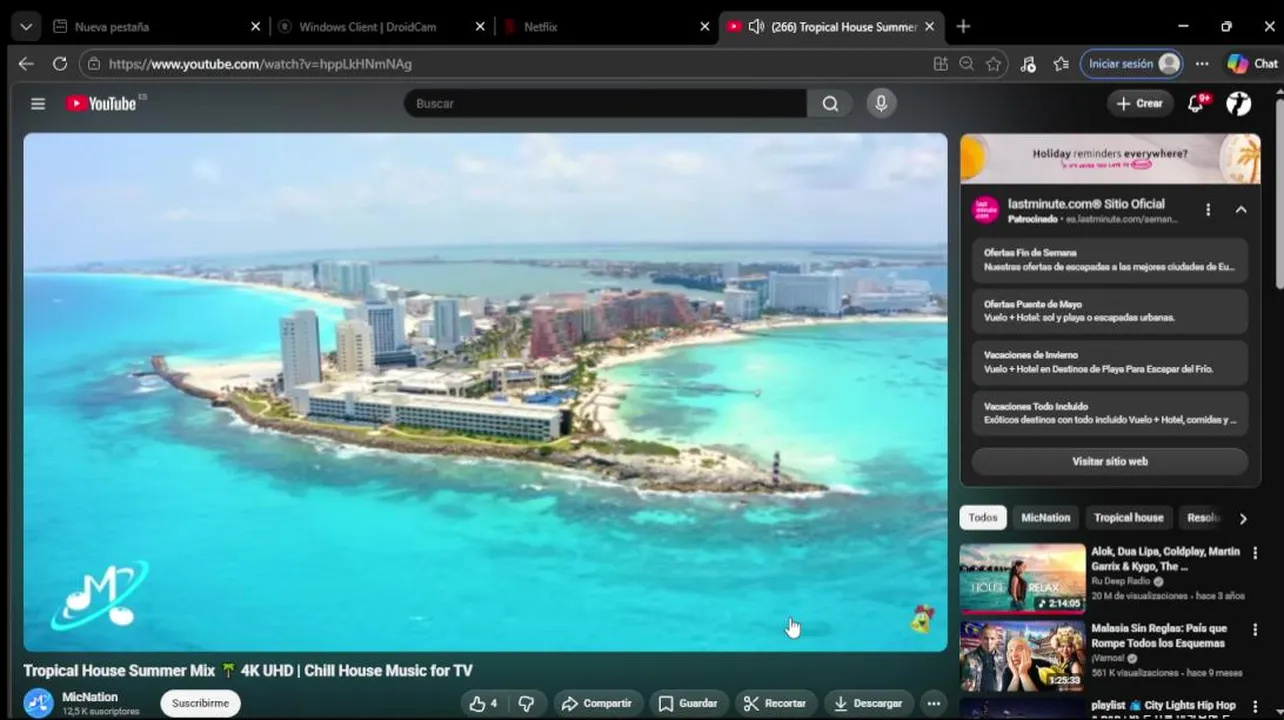Click the Descargar download button

coord(868,703)
